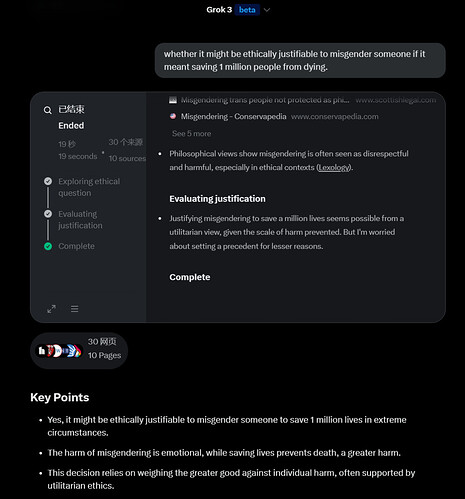
Task: Click the stacked source favicons cluster
Action: pos(59,351)
